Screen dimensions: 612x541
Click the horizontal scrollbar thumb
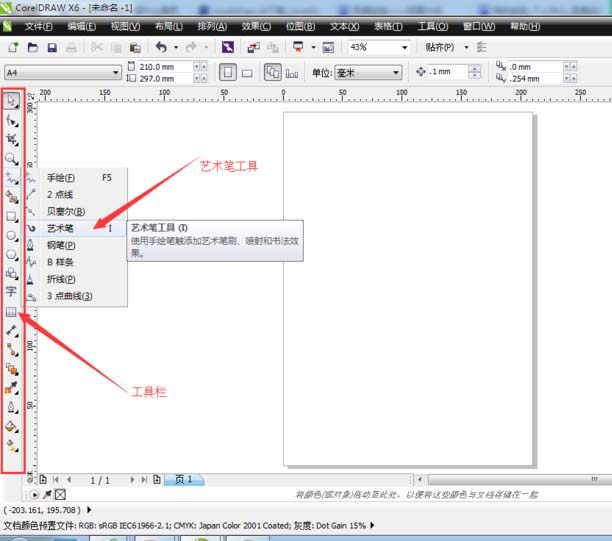coord(520,479)
